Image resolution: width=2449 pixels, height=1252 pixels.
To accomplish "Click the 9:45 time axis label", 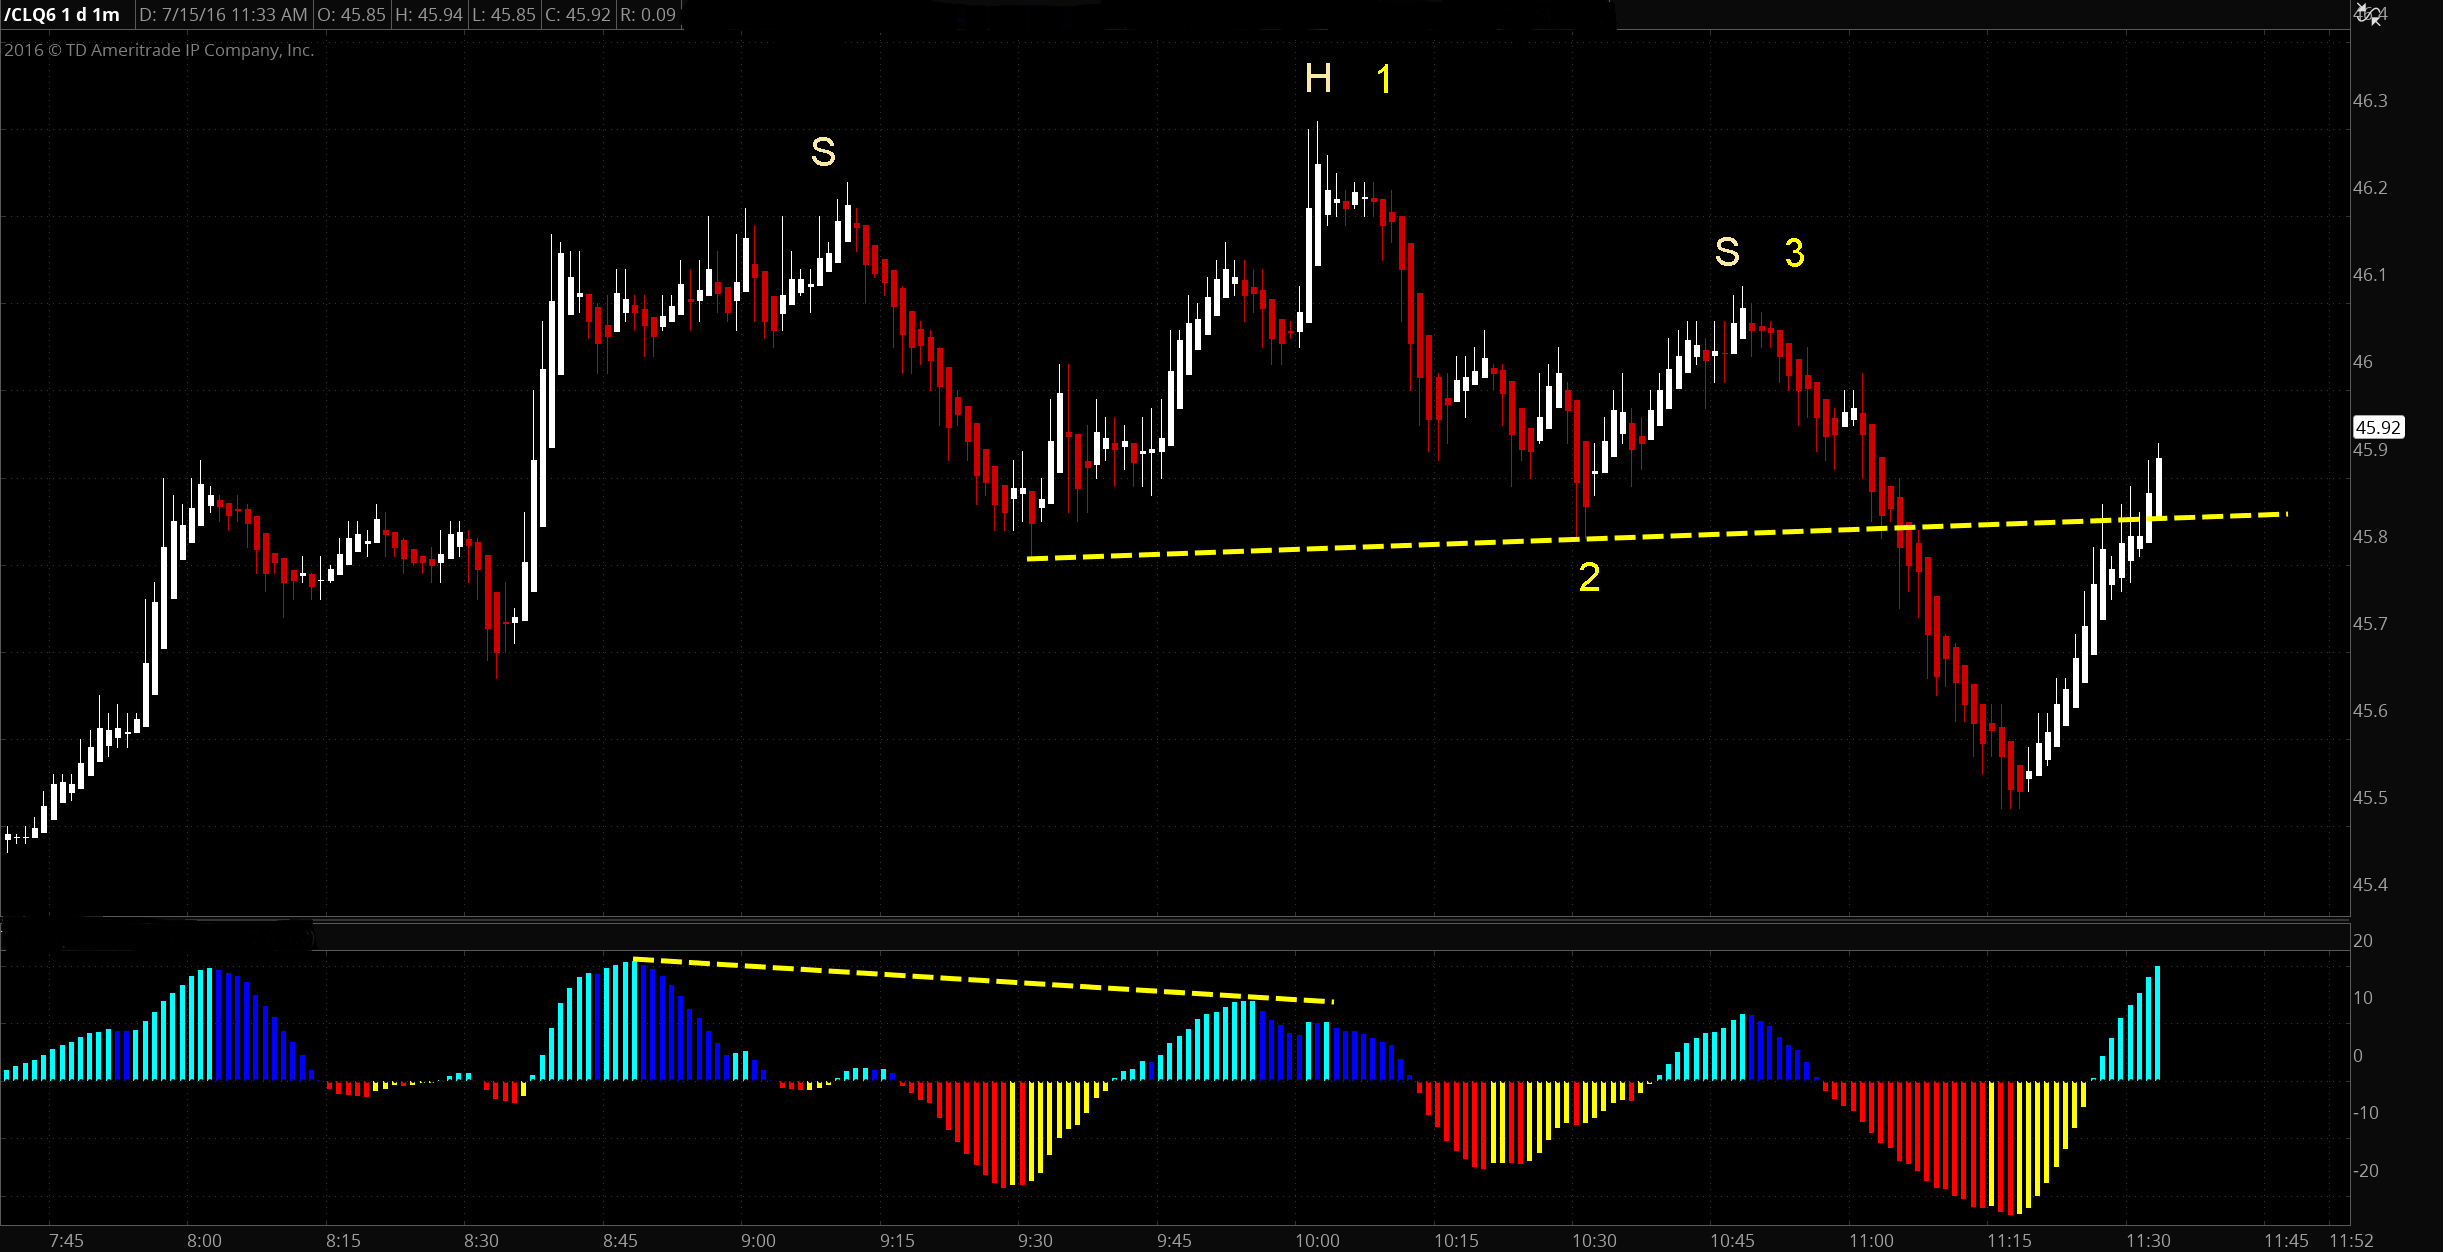I will 1174,1241.
